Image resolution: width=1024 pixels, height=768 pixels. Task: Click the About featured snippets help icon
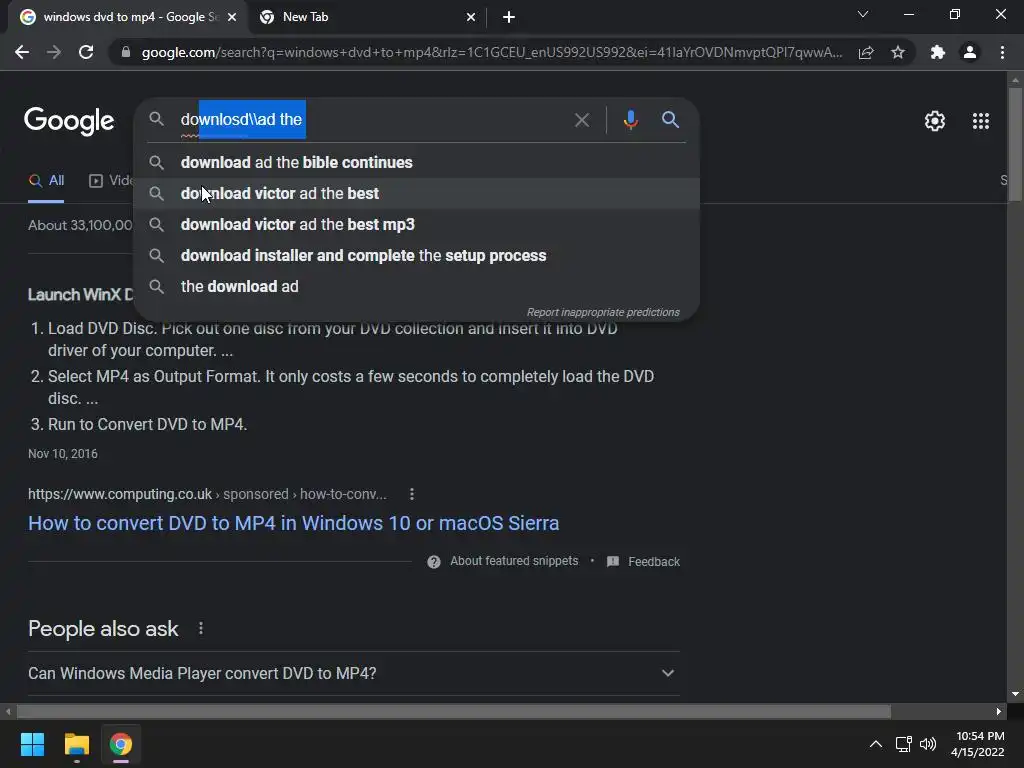434,562
